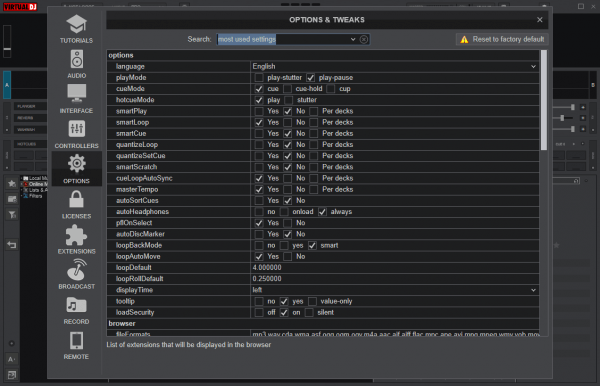The height and width of the screenshot is (386, 600).
Task: Select the quantizeSetCue setting name
Action: click(140, 156)
